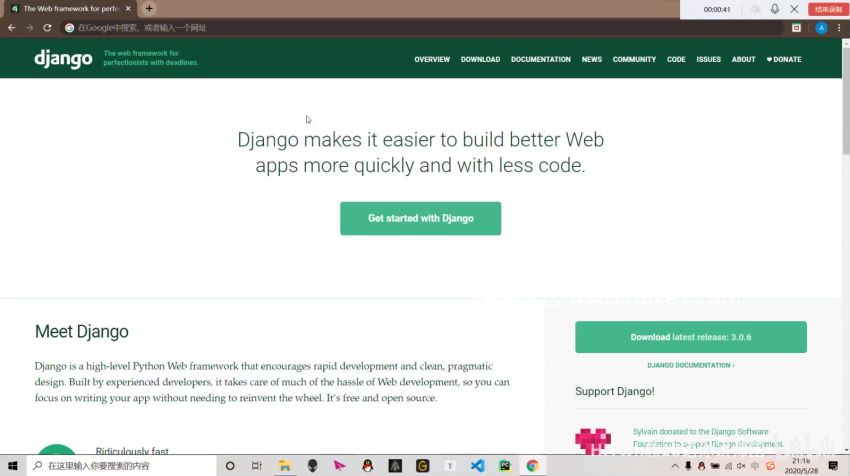Click Download latest release 3.0.6 button

click(691, 337)
